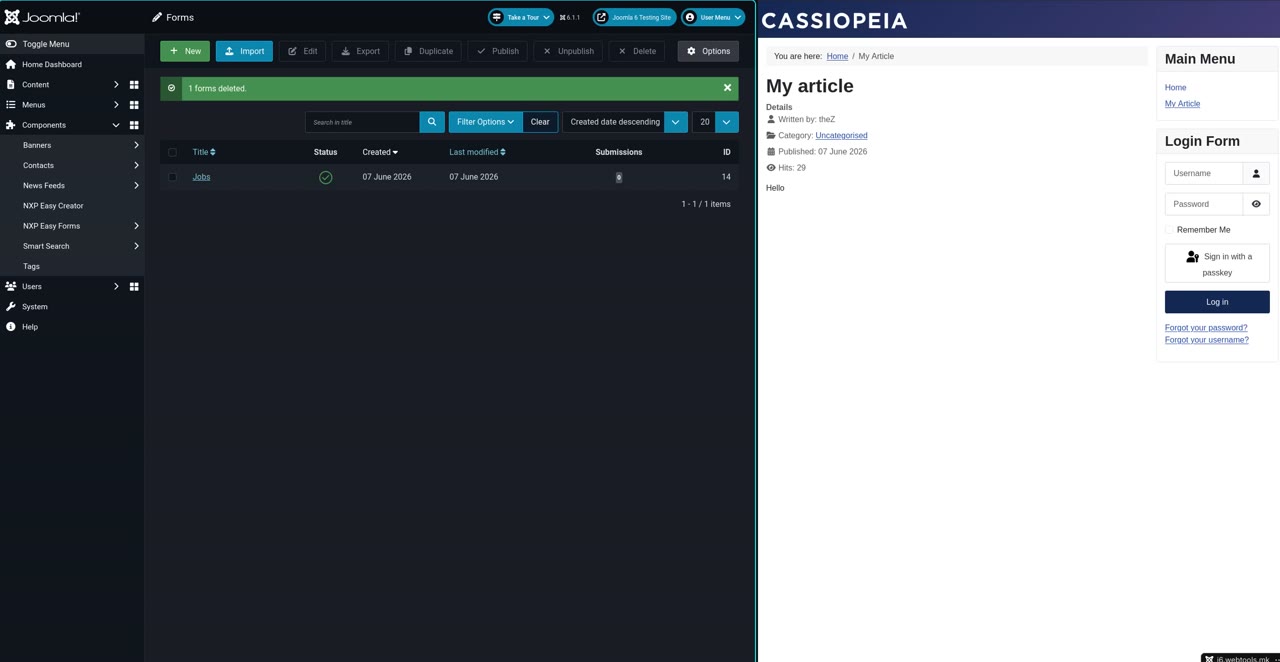The image size is (1280, 662).
Task: Open the Jobs form link
Action: (201, 177)
